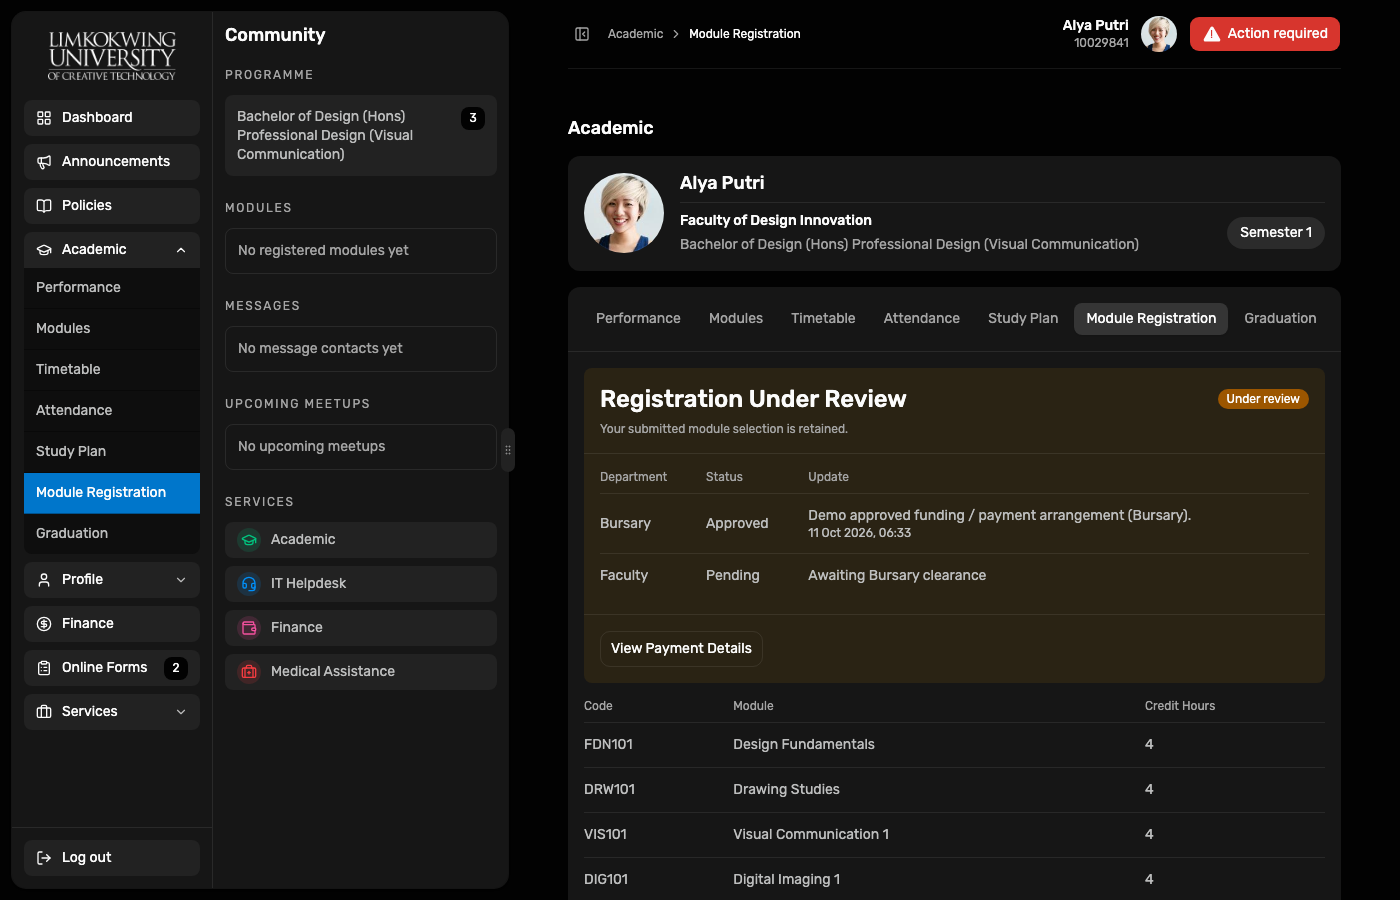
Task: Open the Dashboard menu item
Action: [112, 118]
